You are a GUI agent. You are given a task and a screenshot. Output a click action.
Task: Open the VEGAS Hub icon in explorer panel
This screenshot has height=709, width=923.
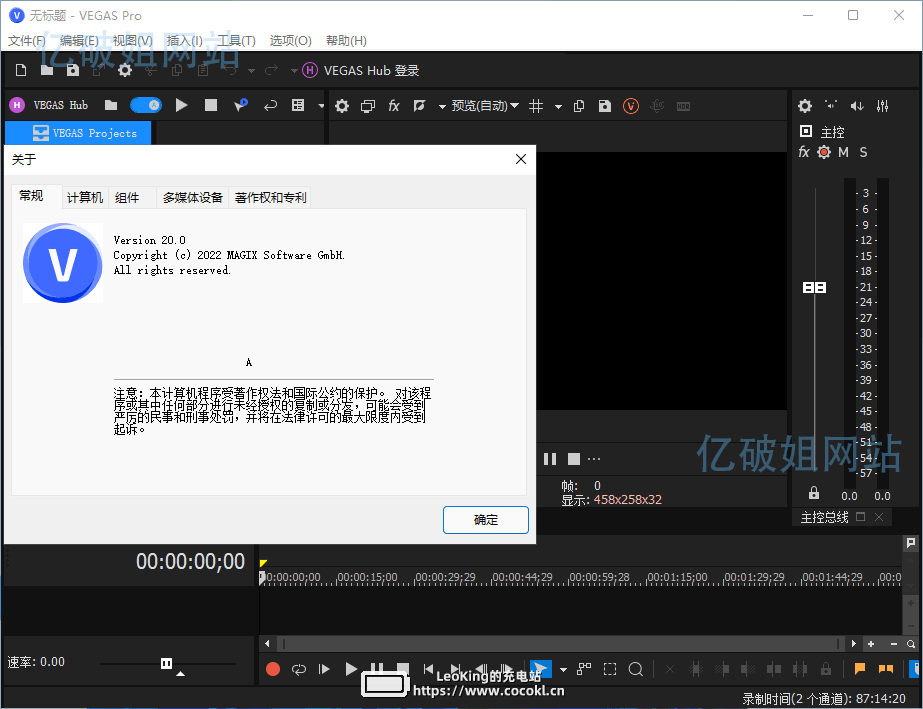tap(17, 105)
